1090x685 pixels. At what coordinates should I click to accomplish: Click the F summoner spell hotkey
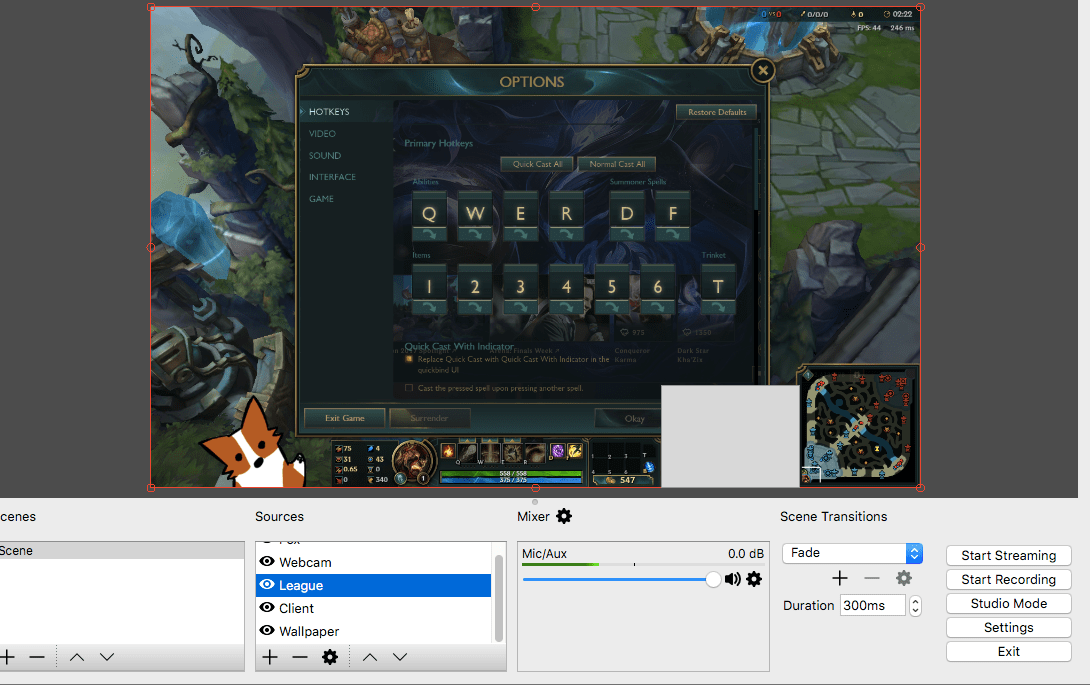point(672,215)
